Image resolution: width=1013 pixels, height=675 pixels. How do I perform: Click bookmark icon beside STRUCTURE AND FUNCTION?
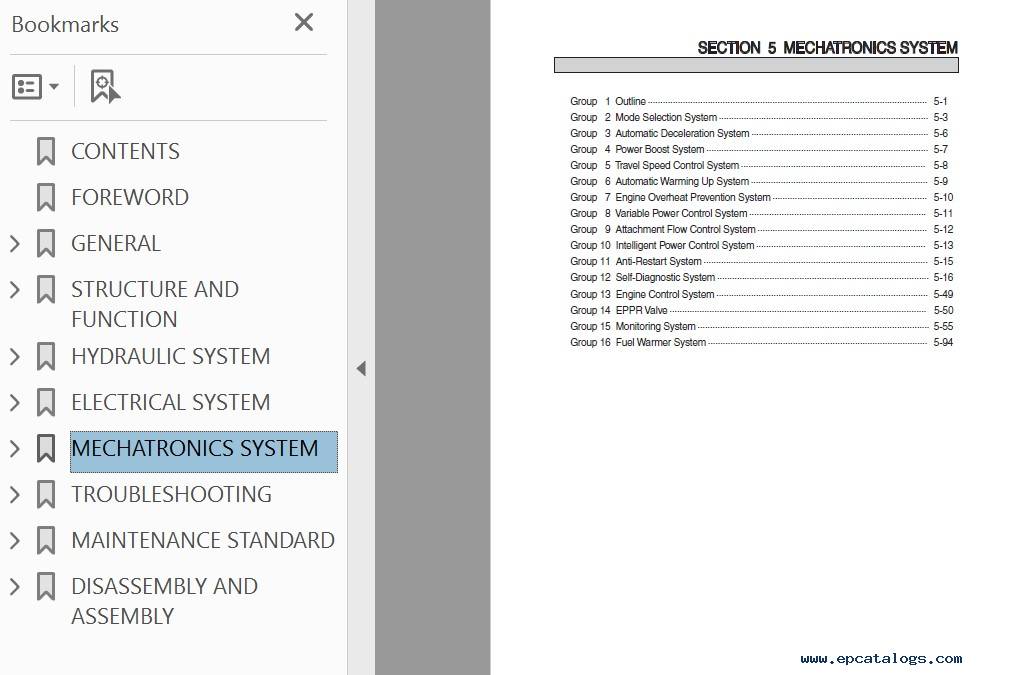[46, 289]
